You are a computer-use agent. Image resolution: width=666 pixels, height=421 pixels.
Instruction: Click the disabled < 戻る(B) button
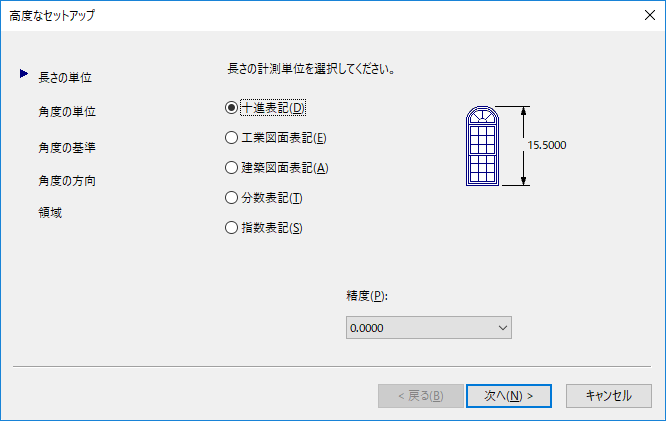click(420, 395)
